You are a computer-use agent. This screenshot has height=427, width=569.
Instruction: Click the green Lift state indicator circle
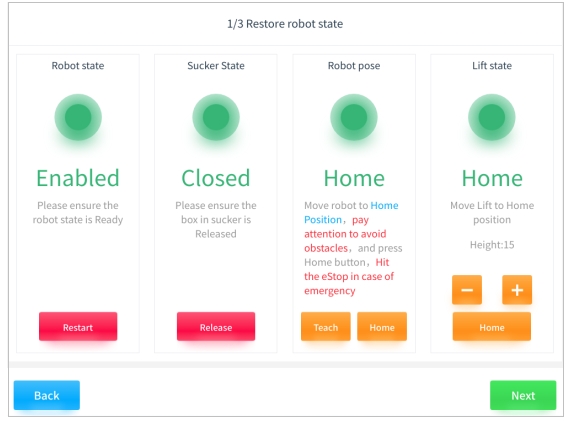492,117
